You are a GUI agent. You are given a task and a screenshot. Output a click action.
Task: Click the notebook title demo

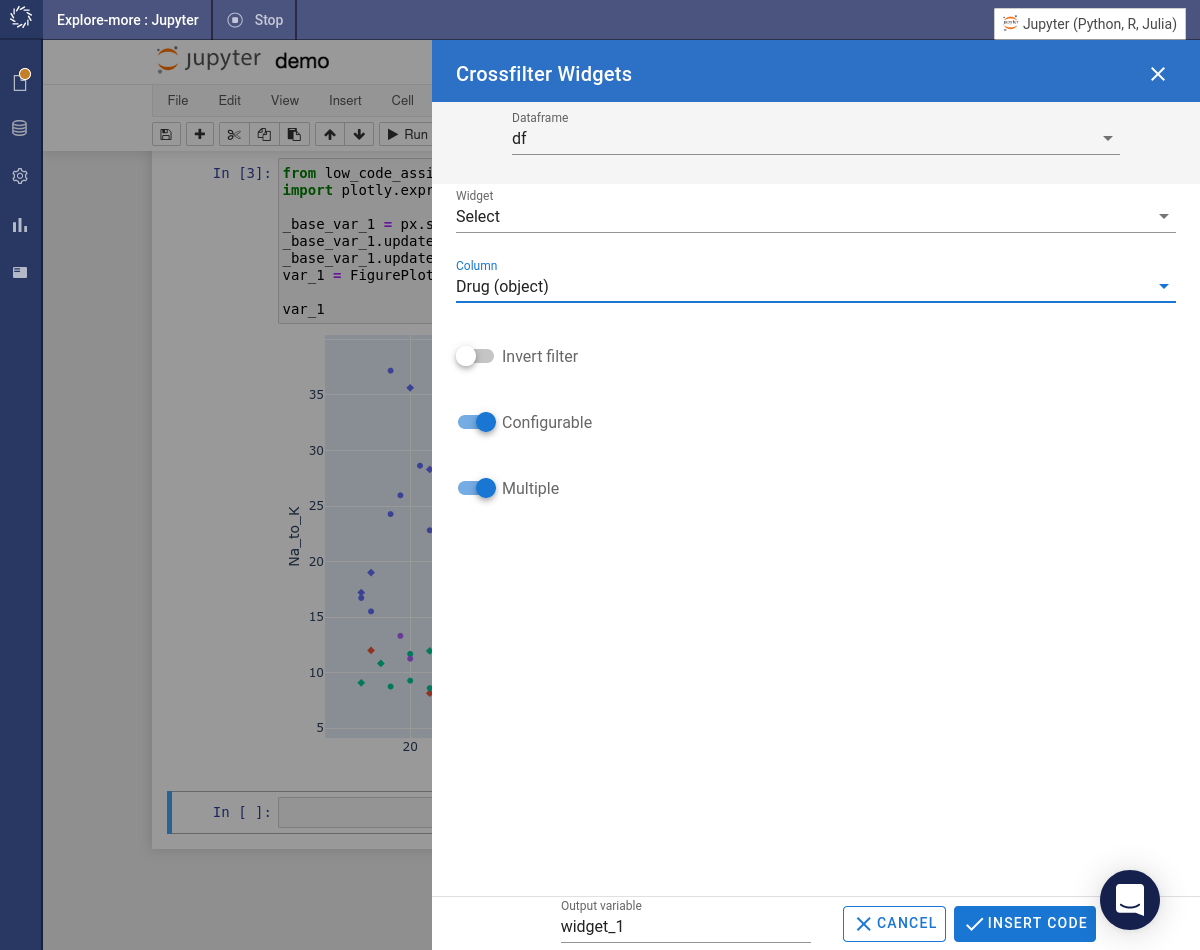[x=302, y=61]
